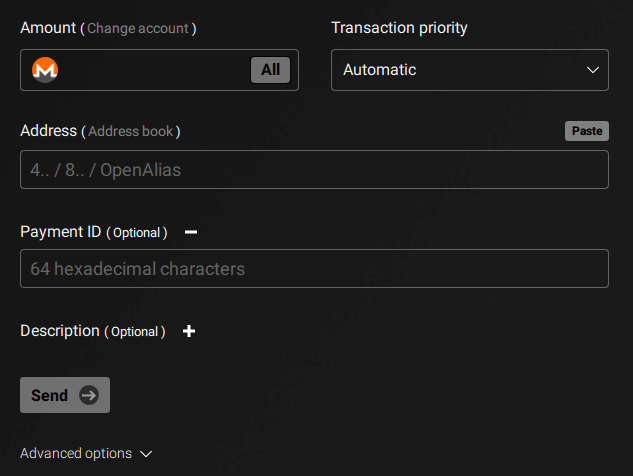Click the chevron beside Advanced options
The image size is (633, 476).
click(146, 454)
